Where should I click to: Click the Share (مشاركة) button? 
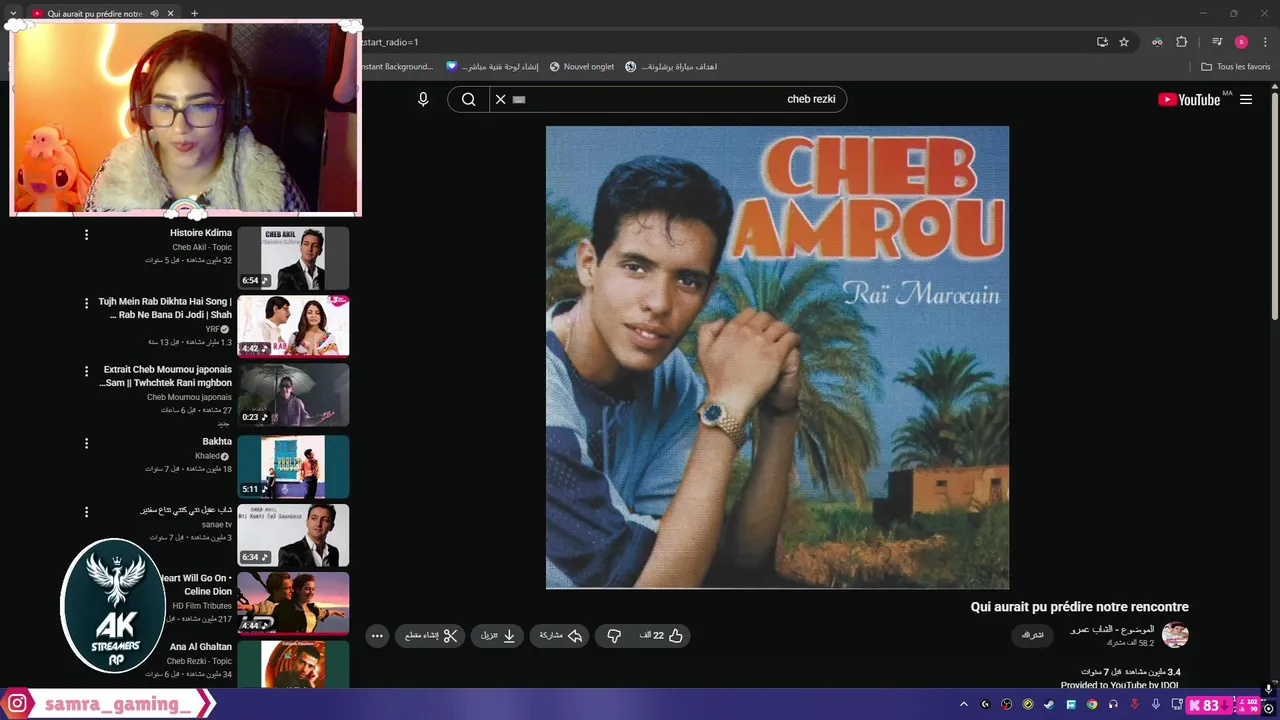[561, 635]
